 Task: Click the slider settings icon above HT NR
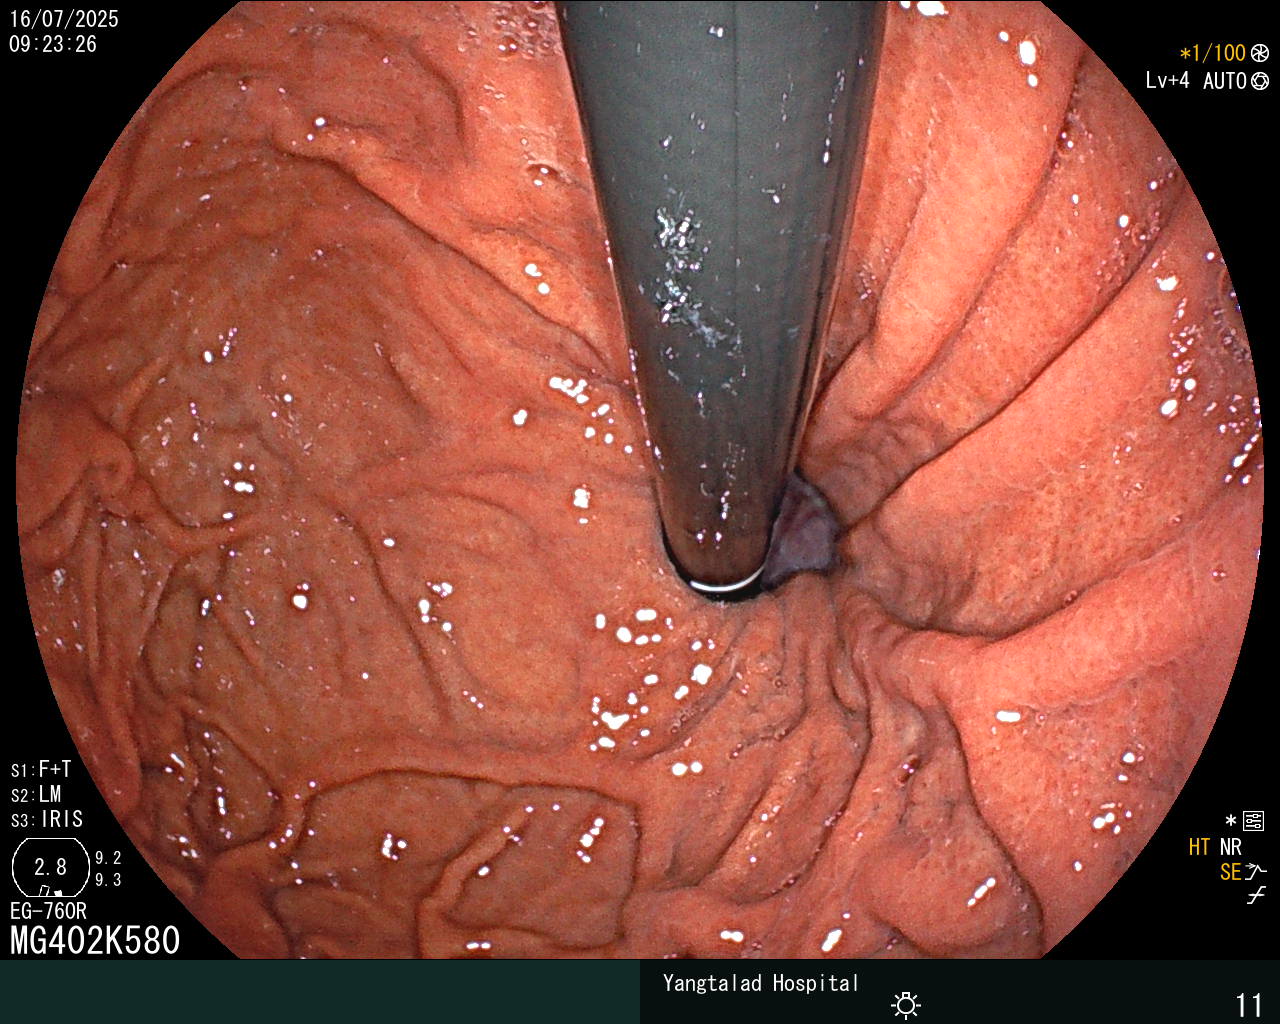point(1253,822)
